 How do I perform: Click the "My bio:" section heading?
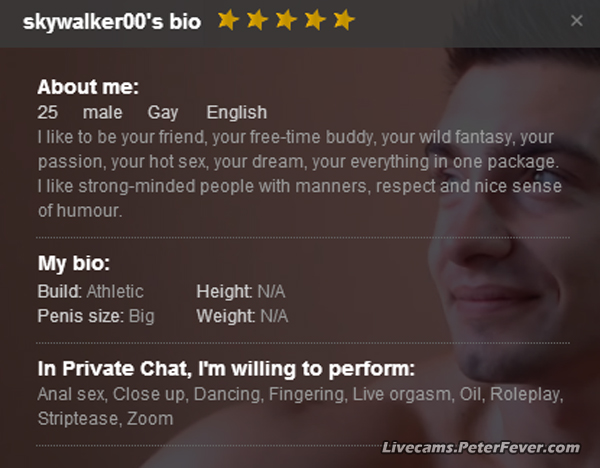pos(74,265)
